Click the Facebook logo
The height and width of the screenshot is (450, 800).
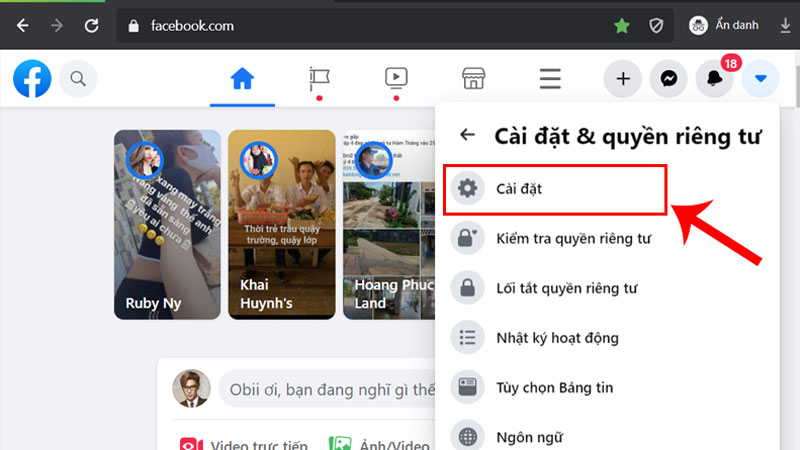(32, 79)
